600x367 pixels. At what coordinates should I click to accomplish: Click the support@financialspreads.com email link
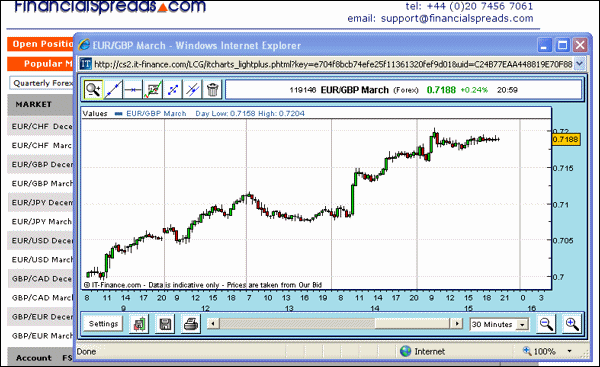pos(457,18)
